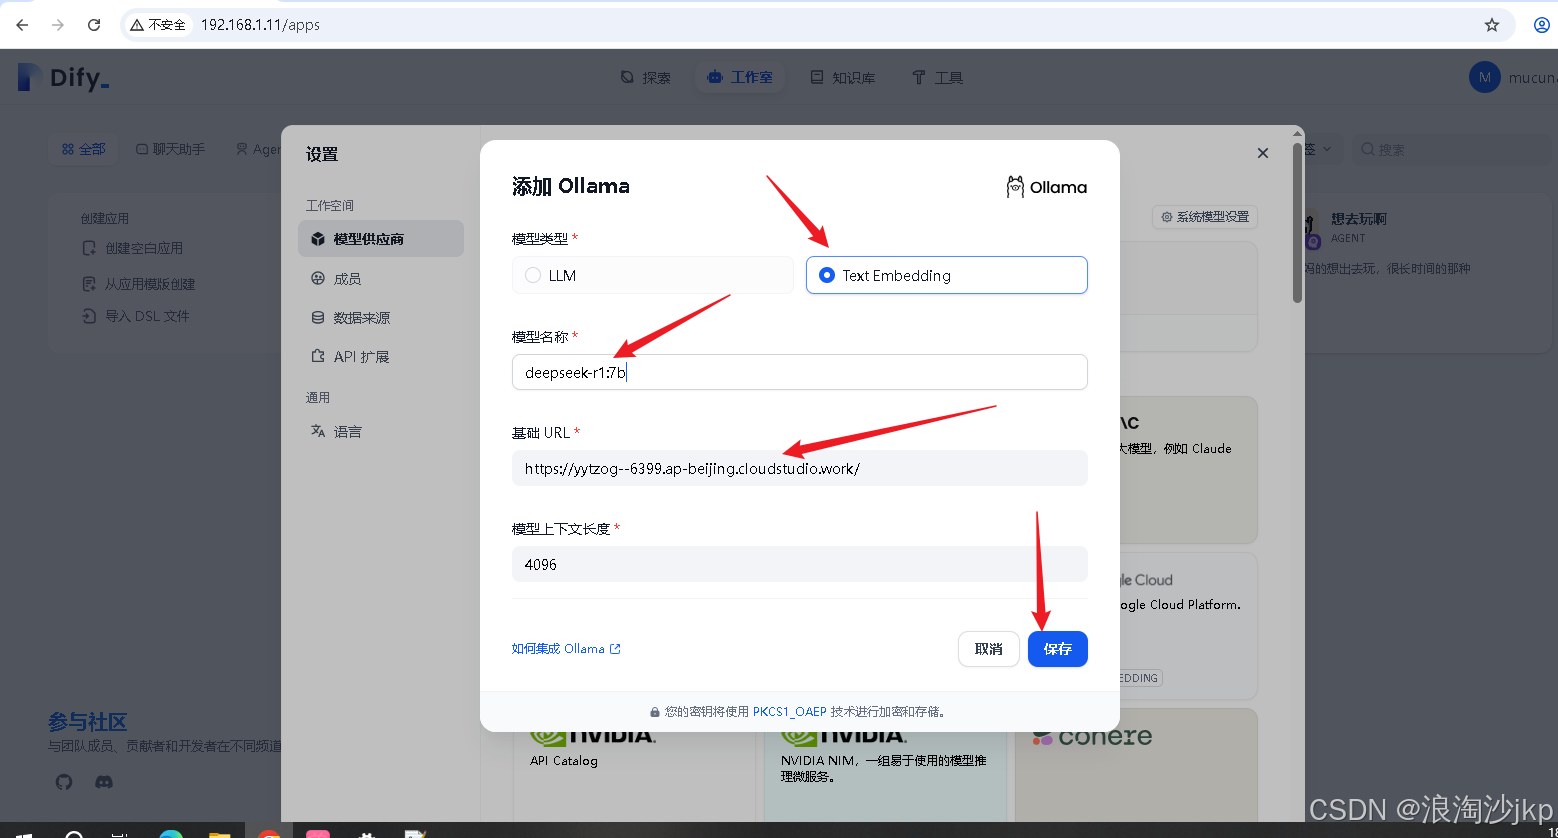Click the 取消 cancel button
The height and width of the screenshot is (838, 1558).
988,649
